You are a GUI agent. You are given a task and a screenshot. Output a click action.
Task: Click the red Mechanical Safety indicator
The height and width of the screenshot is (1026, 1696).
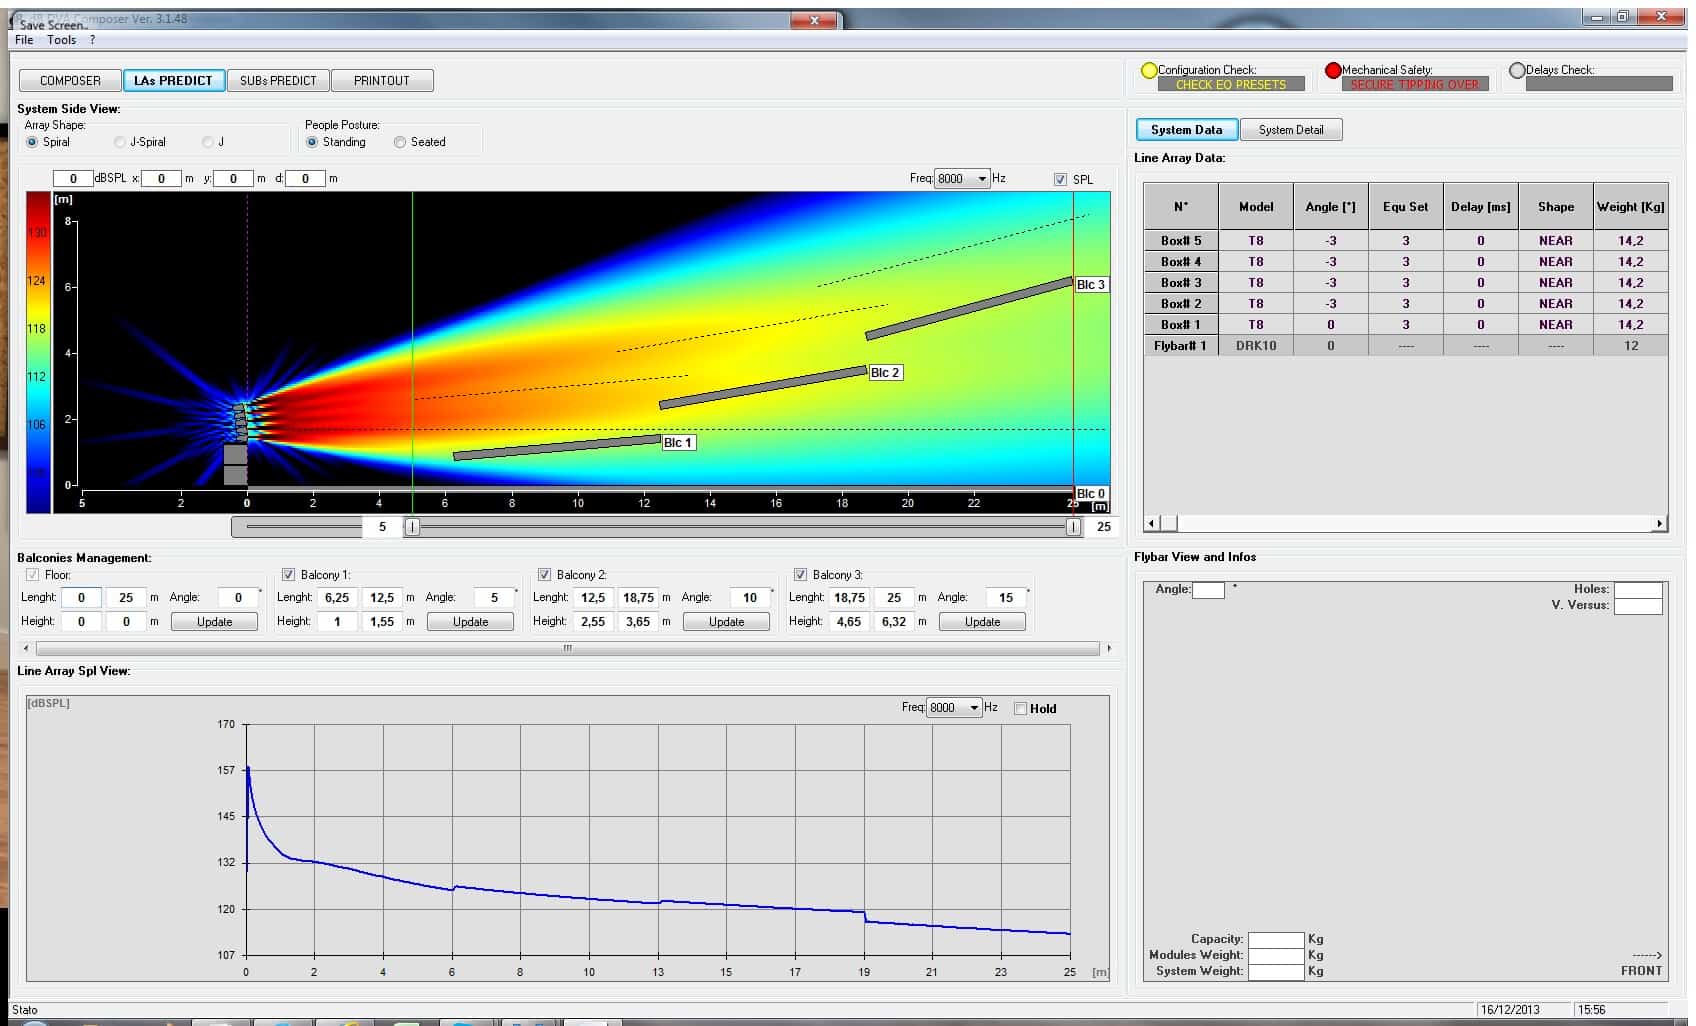(x=1333, y=70)
